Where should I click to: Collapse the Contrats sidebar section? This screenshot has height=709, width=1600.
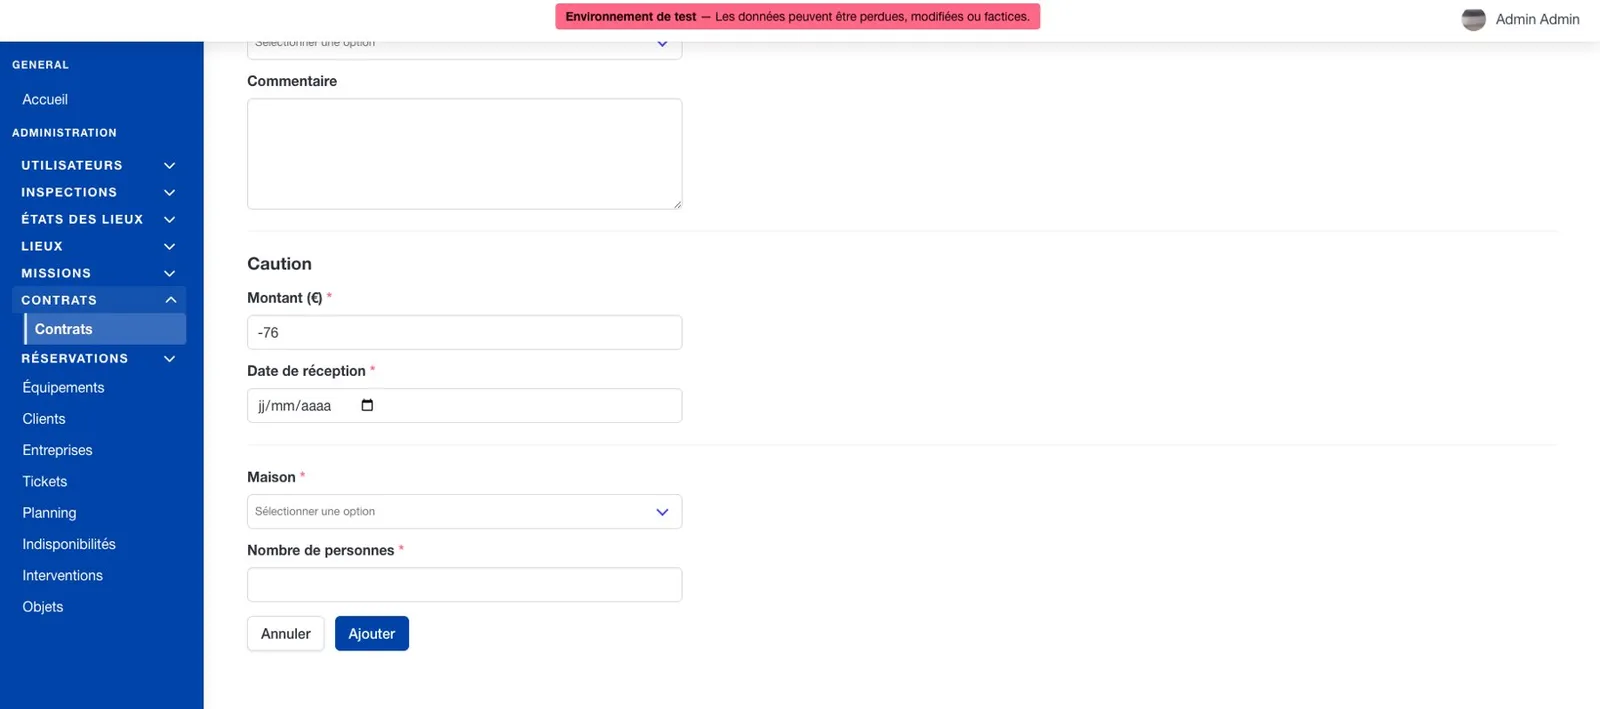pyautogui.click(x=98, y=300)
